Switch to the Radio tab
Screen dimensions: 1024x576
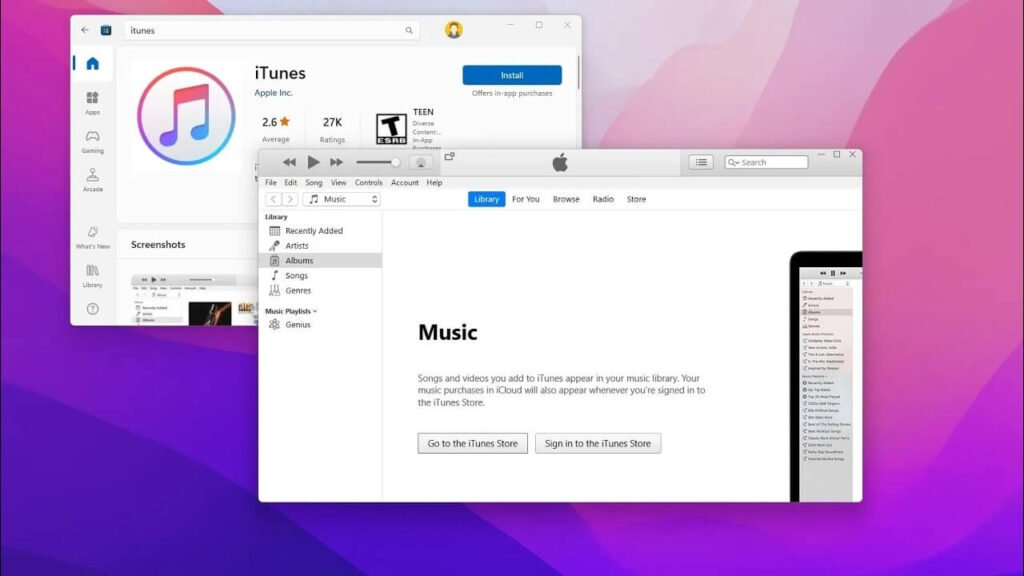(603, 199)
